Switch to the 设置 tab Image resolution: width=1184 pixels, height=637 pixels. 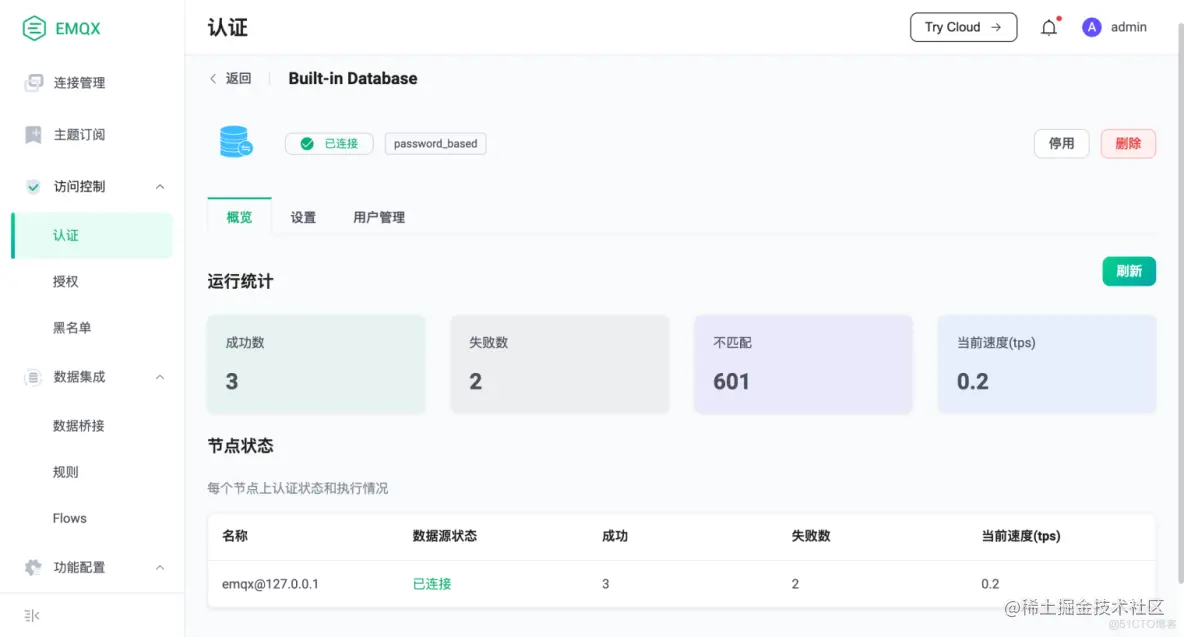coord(303,216)
